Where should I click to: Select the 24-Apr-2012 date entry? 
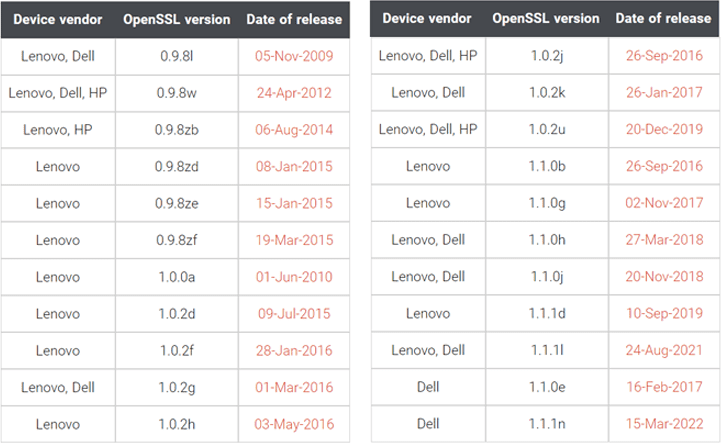tap(293, 92)
